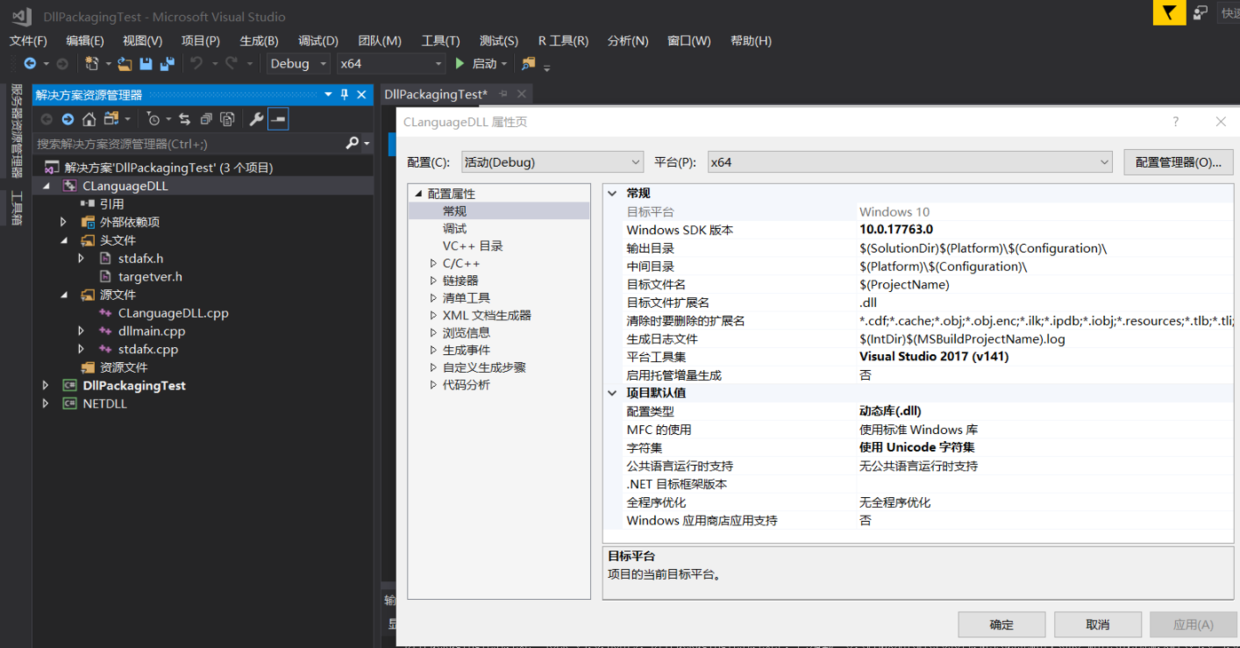Open the Configuration dropdown showing 活动(Debug)
This screenshot has width=1240, height=648.
pyautogui.click(x=551, y=162)
